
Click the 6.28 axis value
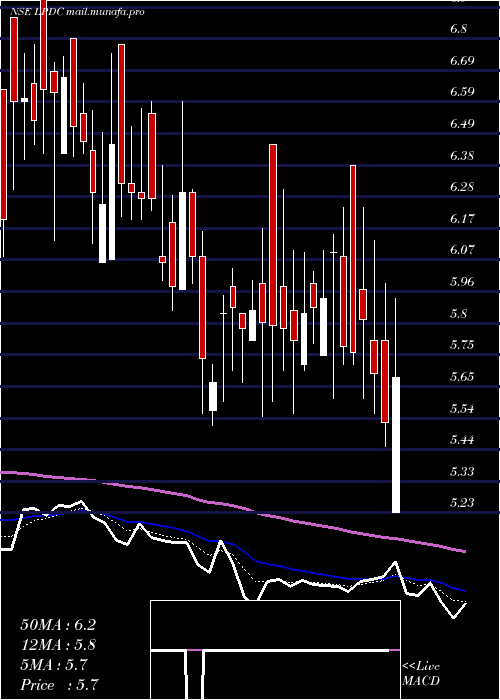(462, 187)
